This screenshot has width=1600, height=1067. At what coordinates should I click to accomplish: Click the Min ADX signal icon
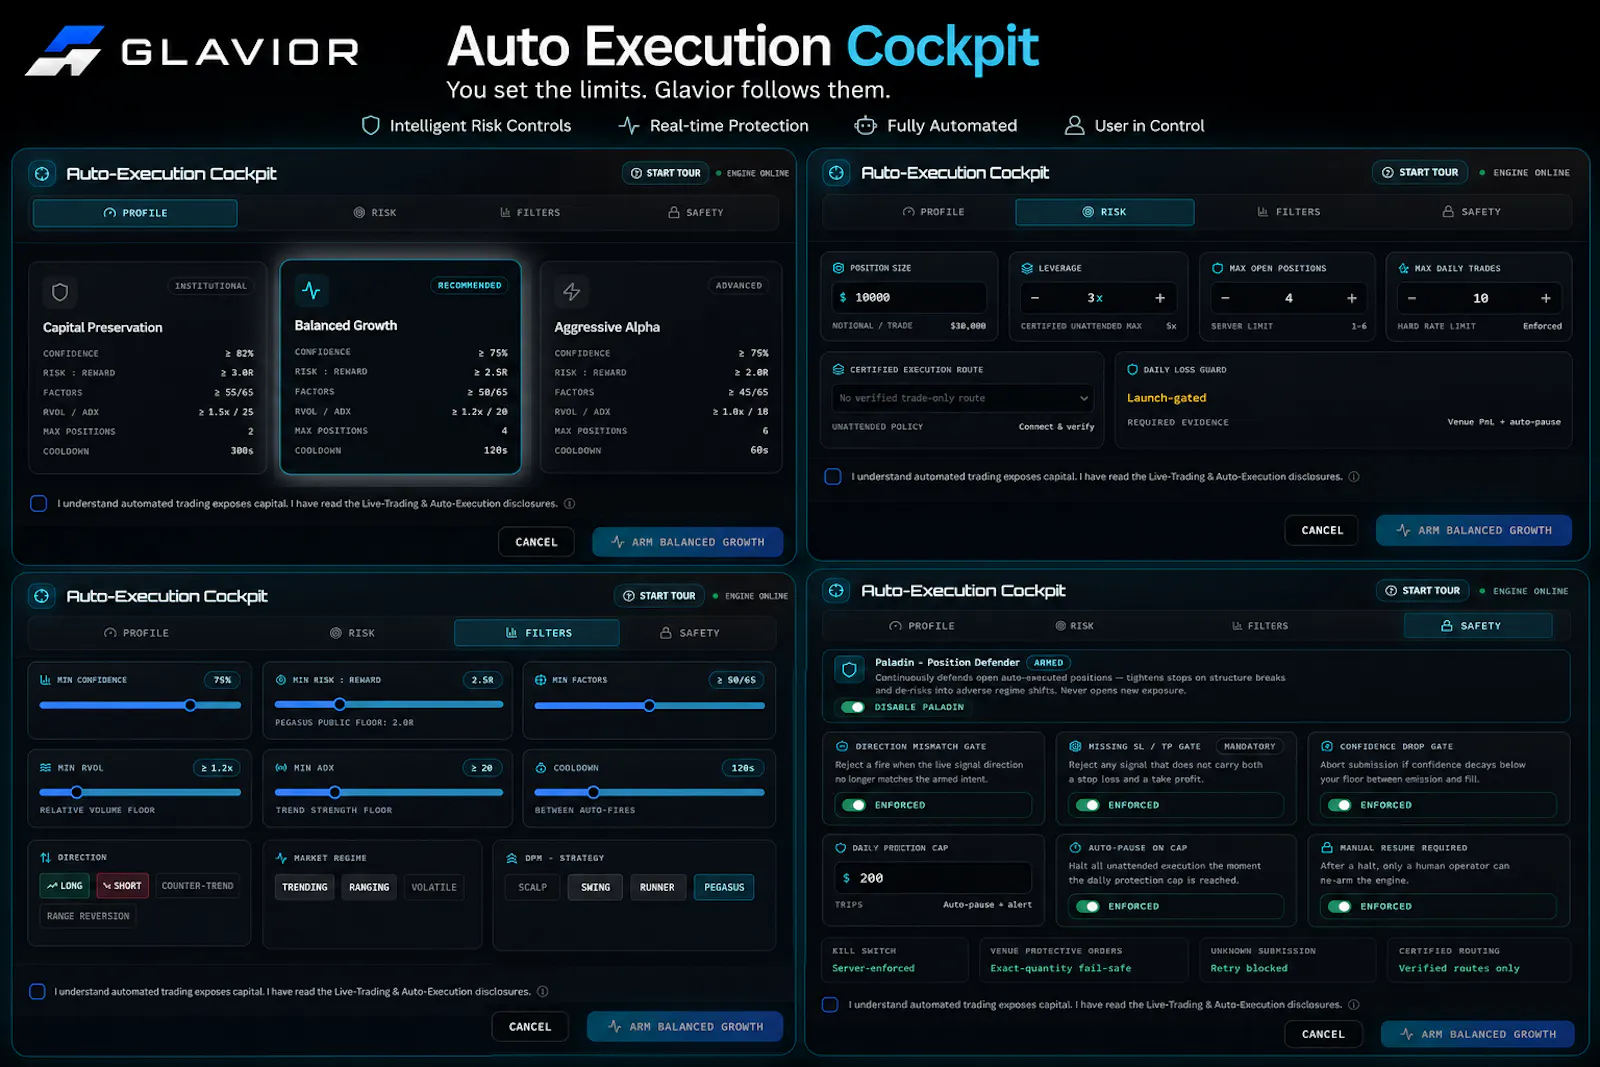tap(281, 768)
